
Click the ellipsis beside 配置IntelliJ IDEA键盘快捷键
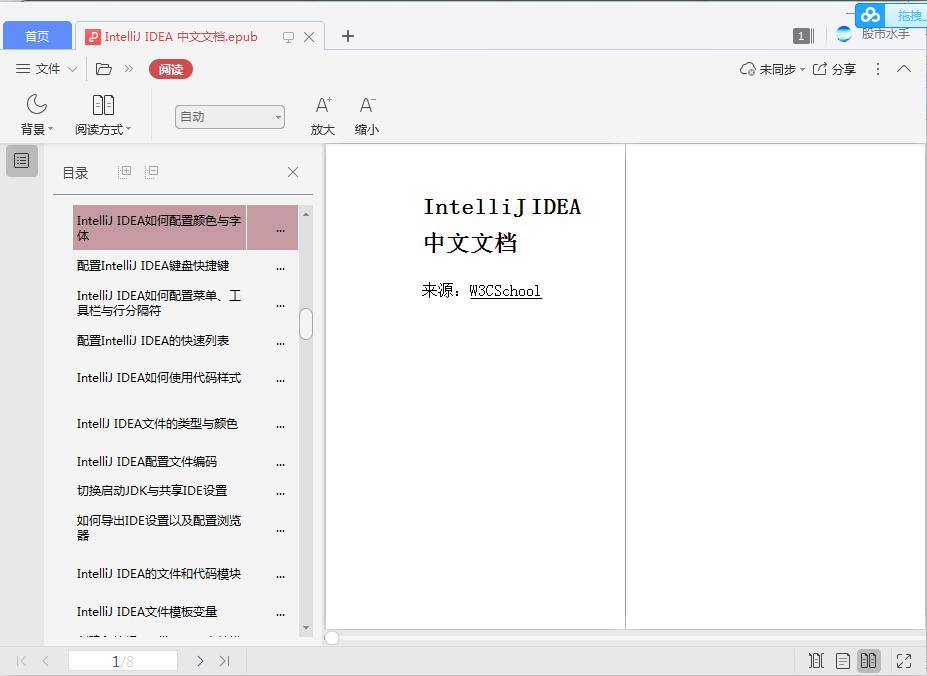[280, 267]
